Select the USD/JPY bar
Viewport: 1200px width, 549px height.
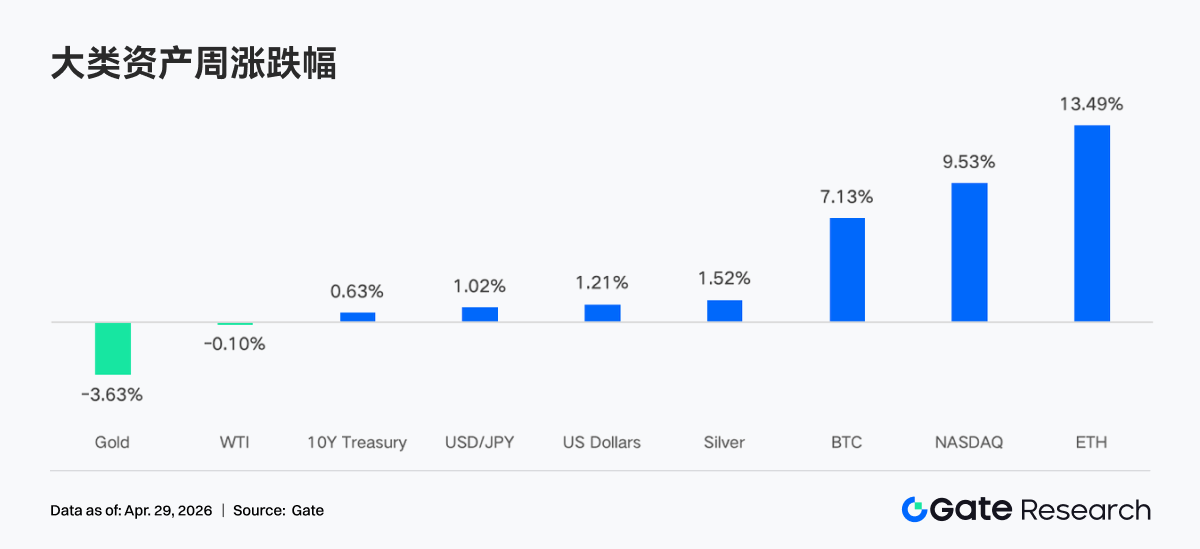click(x=480, y=314)
